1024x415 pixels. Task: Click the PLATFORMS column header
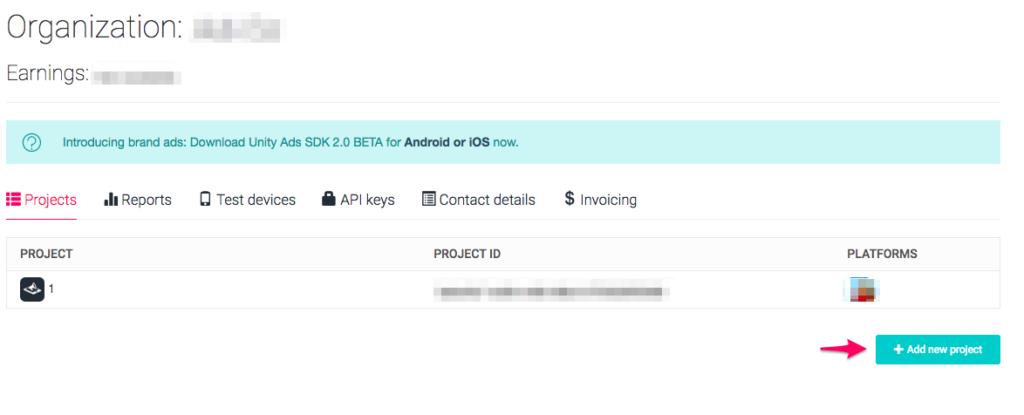tap(882, 254)
